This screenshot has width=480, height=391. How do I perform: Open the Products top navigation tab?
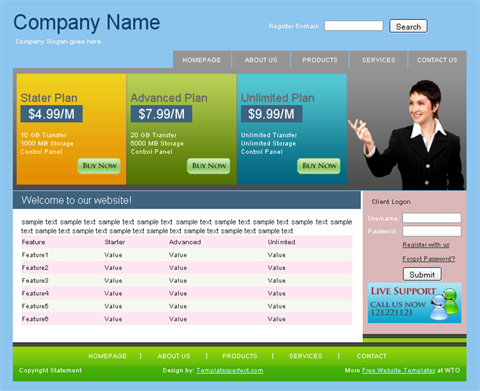pyautogui.click(x=320, y=60)
